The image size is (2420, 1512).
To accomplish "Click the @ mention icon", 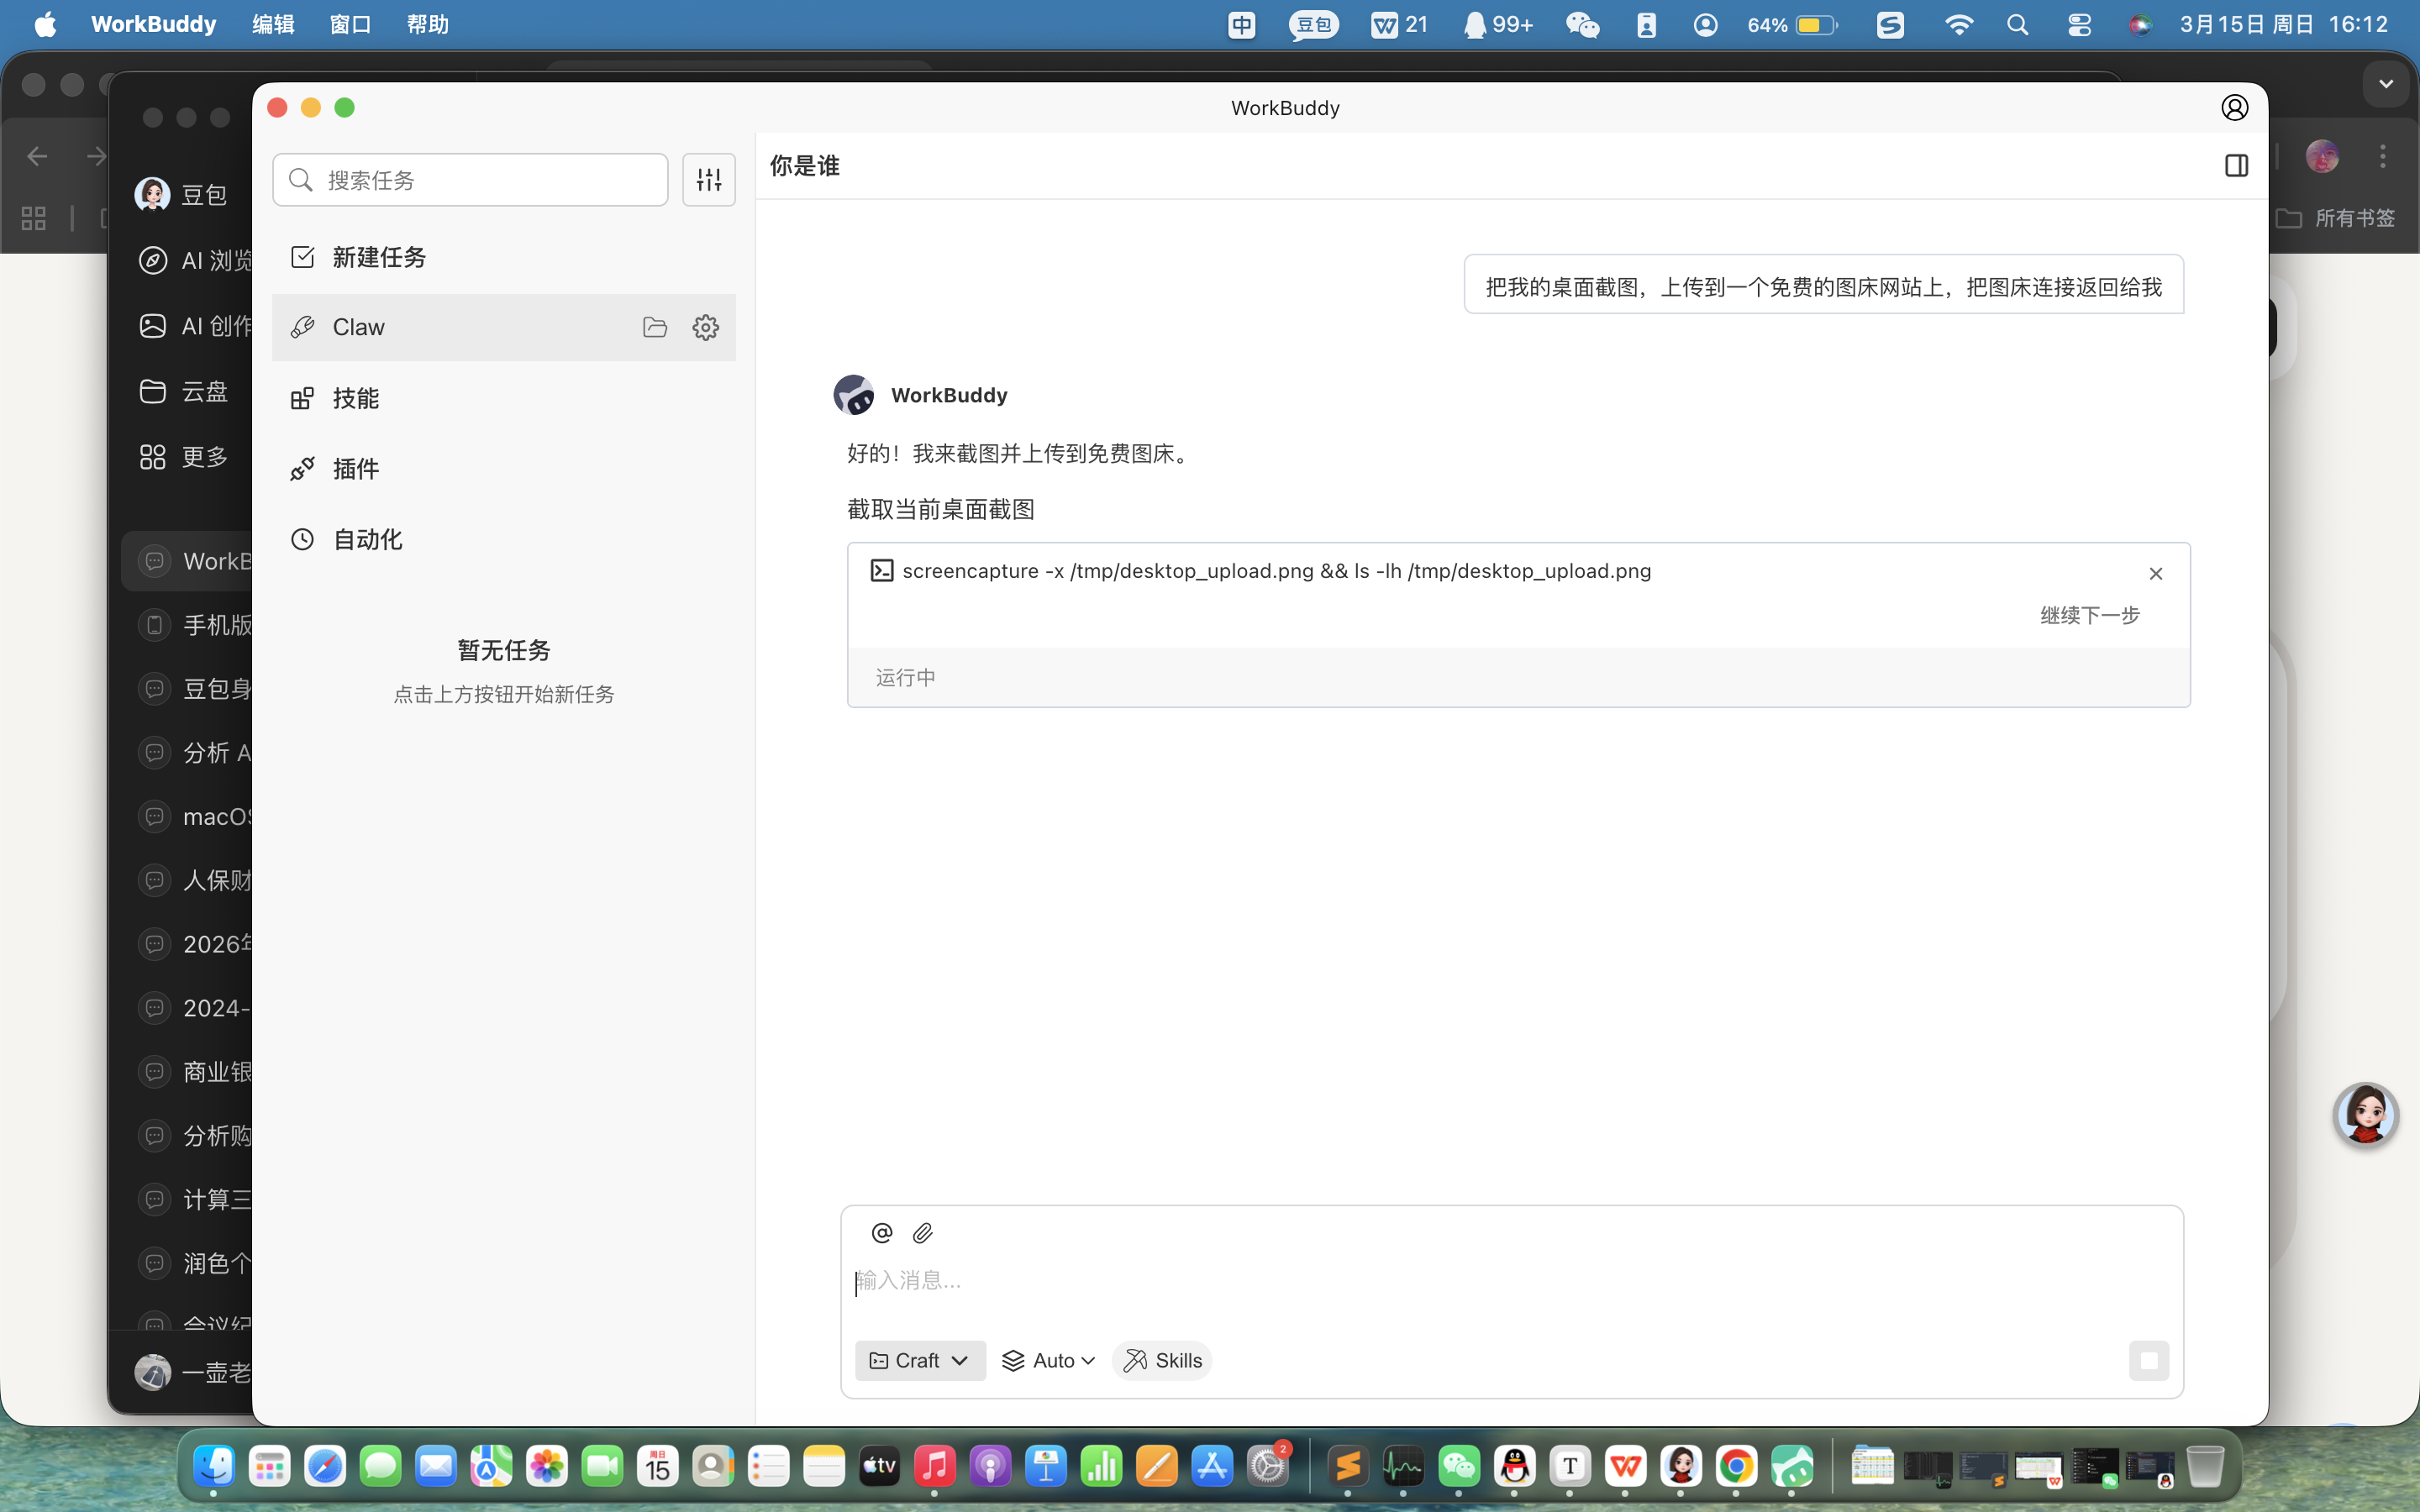I will pos(881,1233).
